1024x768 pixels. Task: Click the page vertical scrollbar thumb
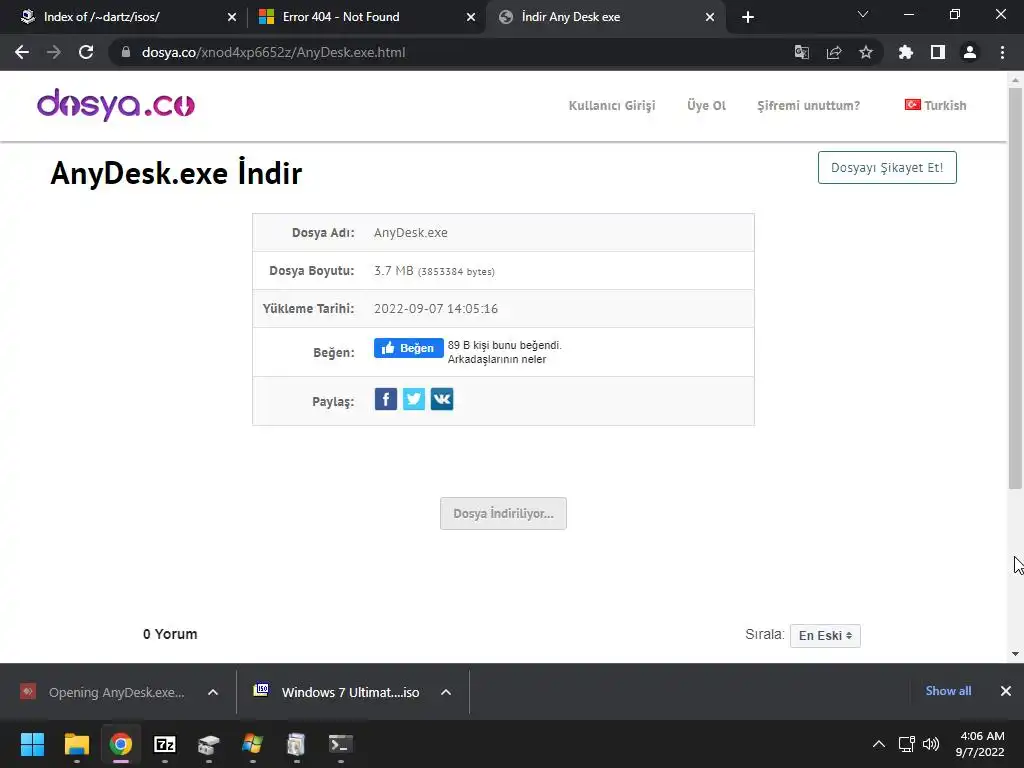(x=1015, y=287)
